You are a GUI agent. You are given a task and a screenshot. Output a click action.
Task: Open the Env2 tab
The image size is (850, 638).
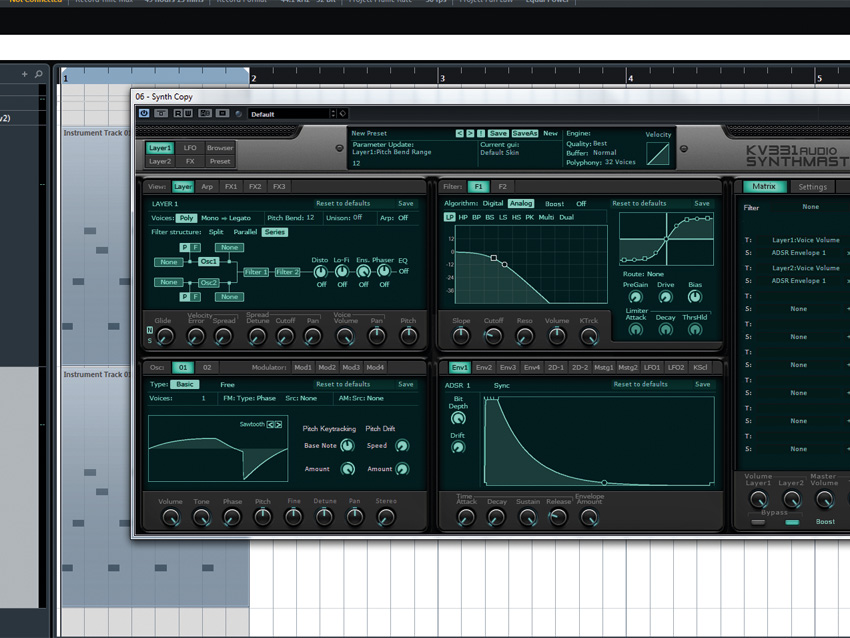pos(484,368)
